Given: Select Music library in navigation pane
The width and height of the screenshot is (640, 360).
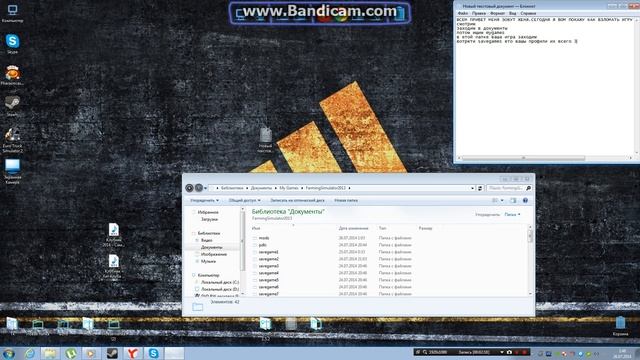Looking at the screenshot, I should pyautogui.click(x=209, y=261).
